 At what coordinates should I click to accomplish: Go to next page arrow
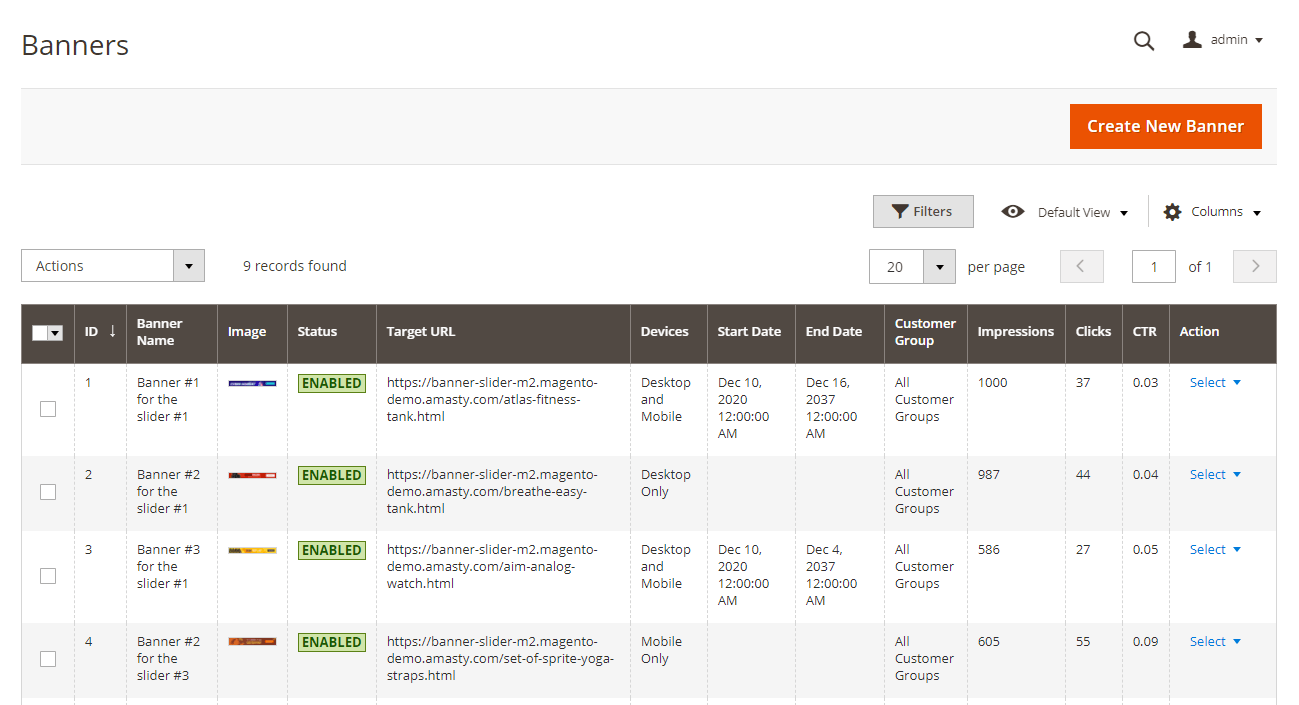point(1255,267)
